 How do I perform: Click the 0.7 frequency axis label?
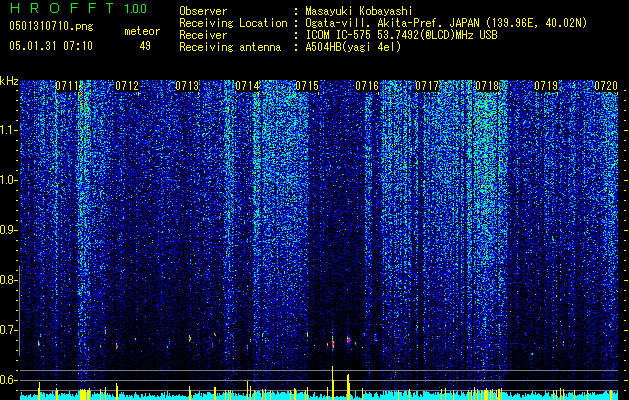pos(6,330)
